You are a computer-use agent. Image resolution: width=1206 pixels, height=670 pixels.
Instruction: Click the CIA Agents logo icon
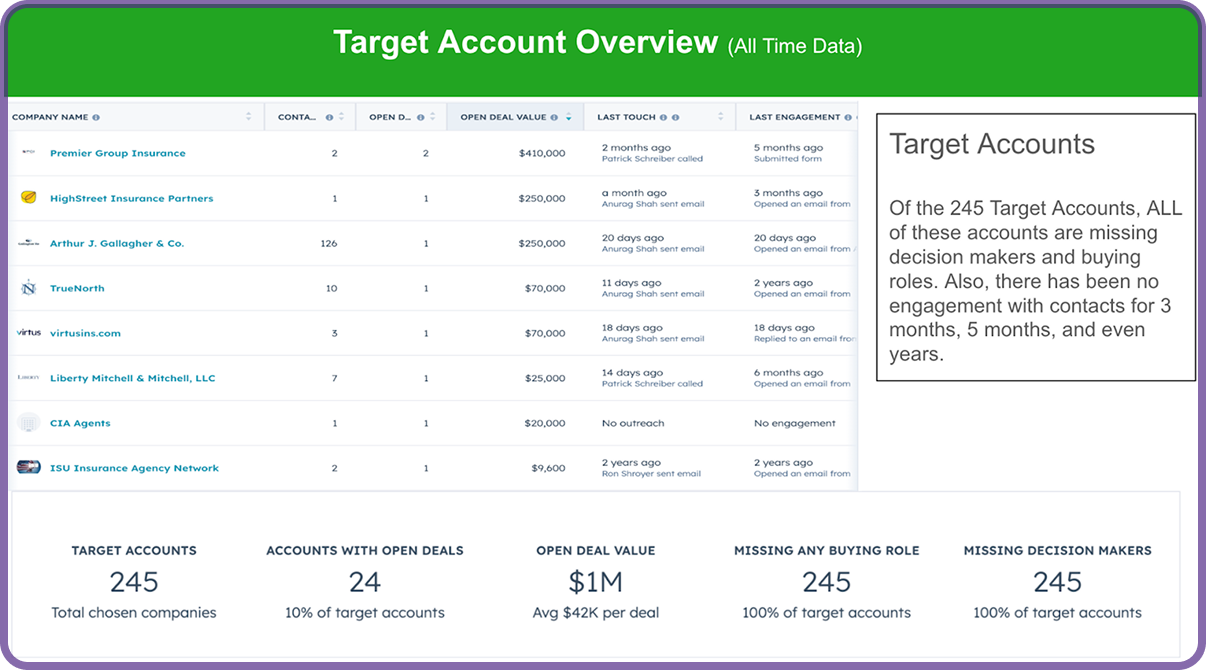pyautogui.click(x=28, y=423)
